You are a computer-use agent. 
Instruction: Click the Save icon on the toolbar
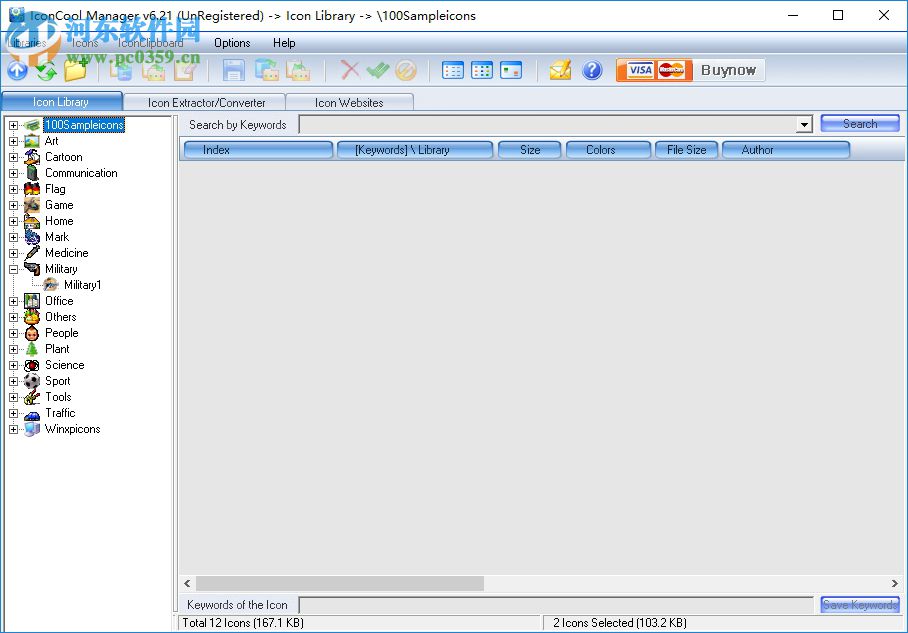pos(233,70)
